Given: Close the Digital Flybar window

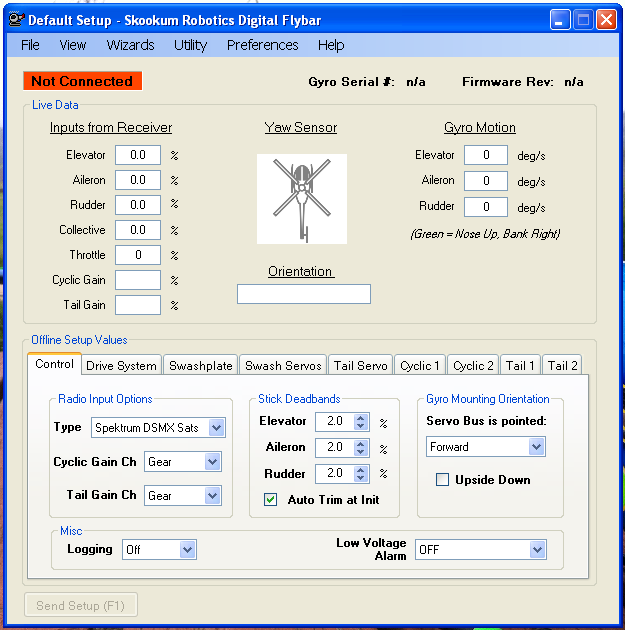Looking at the screenshot, I should coord(607,20).
